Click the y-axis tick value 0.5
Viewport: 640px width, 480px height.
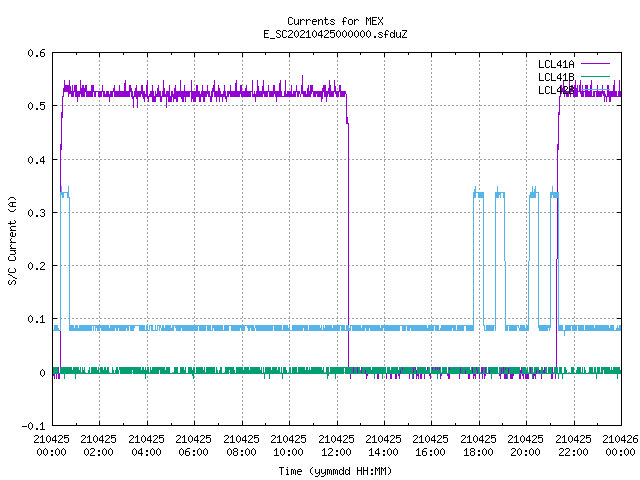click(36, 106)
